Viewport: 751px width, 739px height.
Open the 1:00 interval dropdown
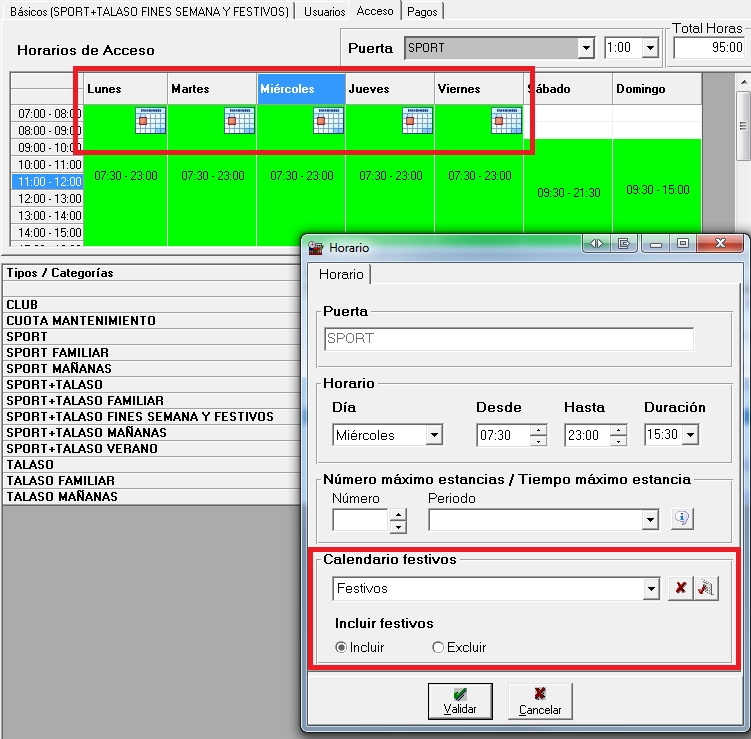(650, 48)
